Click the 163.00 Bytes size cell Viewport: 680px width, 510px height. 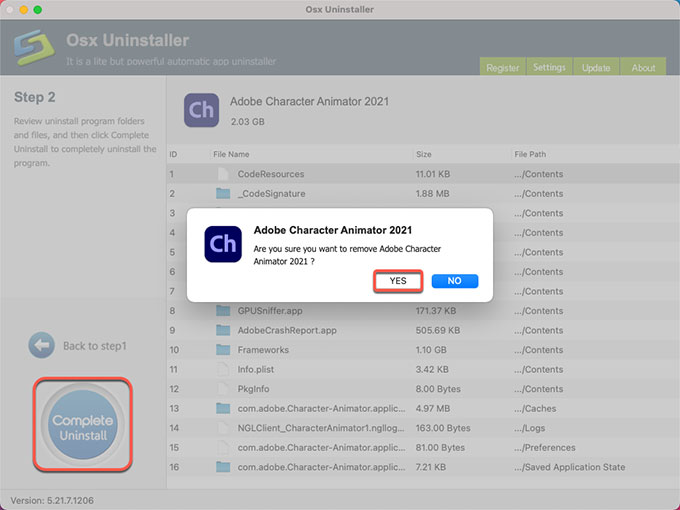[x=443, y=428]
